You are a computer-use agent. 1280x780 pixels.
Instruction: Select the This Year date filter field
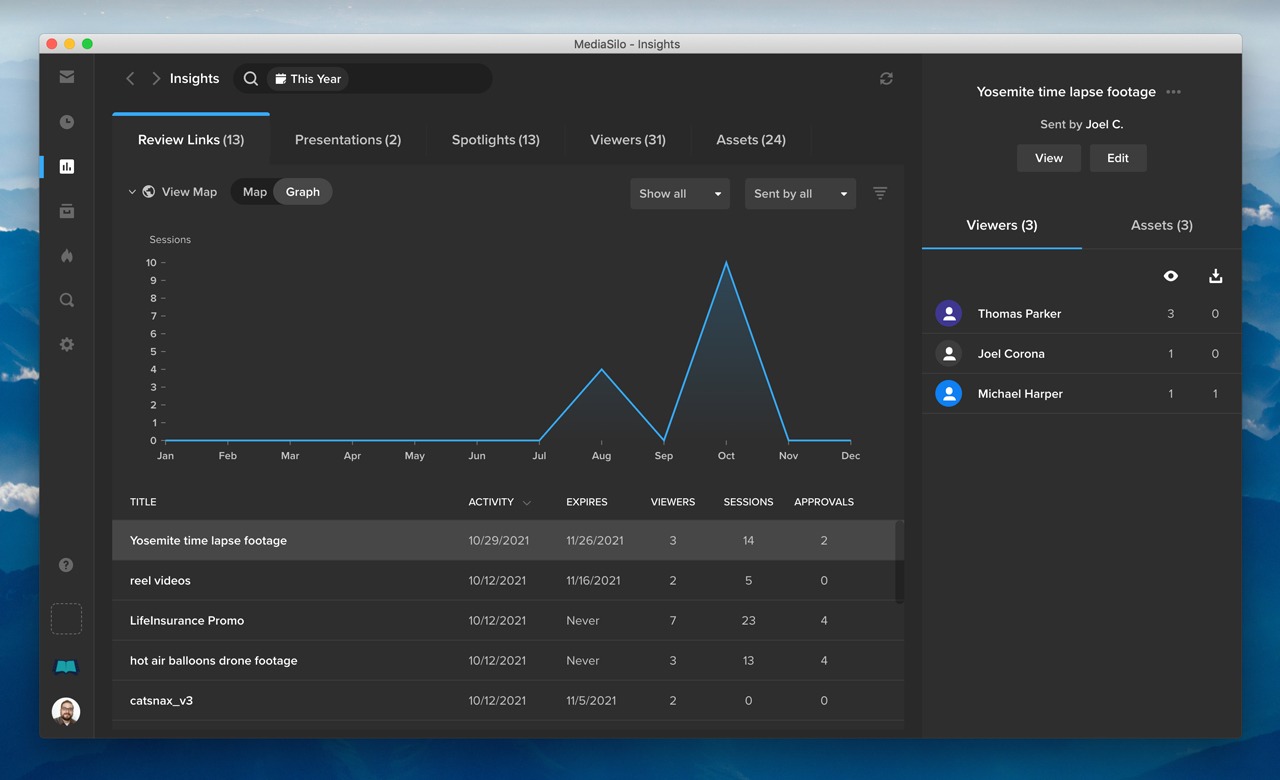tap(308, 78)
